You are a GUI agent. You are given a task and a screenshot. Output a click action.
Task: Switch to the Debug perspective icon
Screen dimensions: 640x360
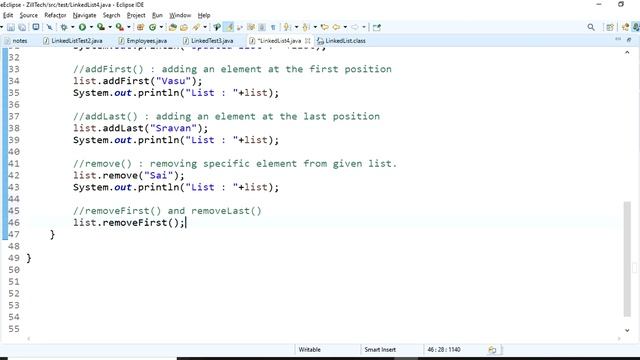[x=636, y=27]
